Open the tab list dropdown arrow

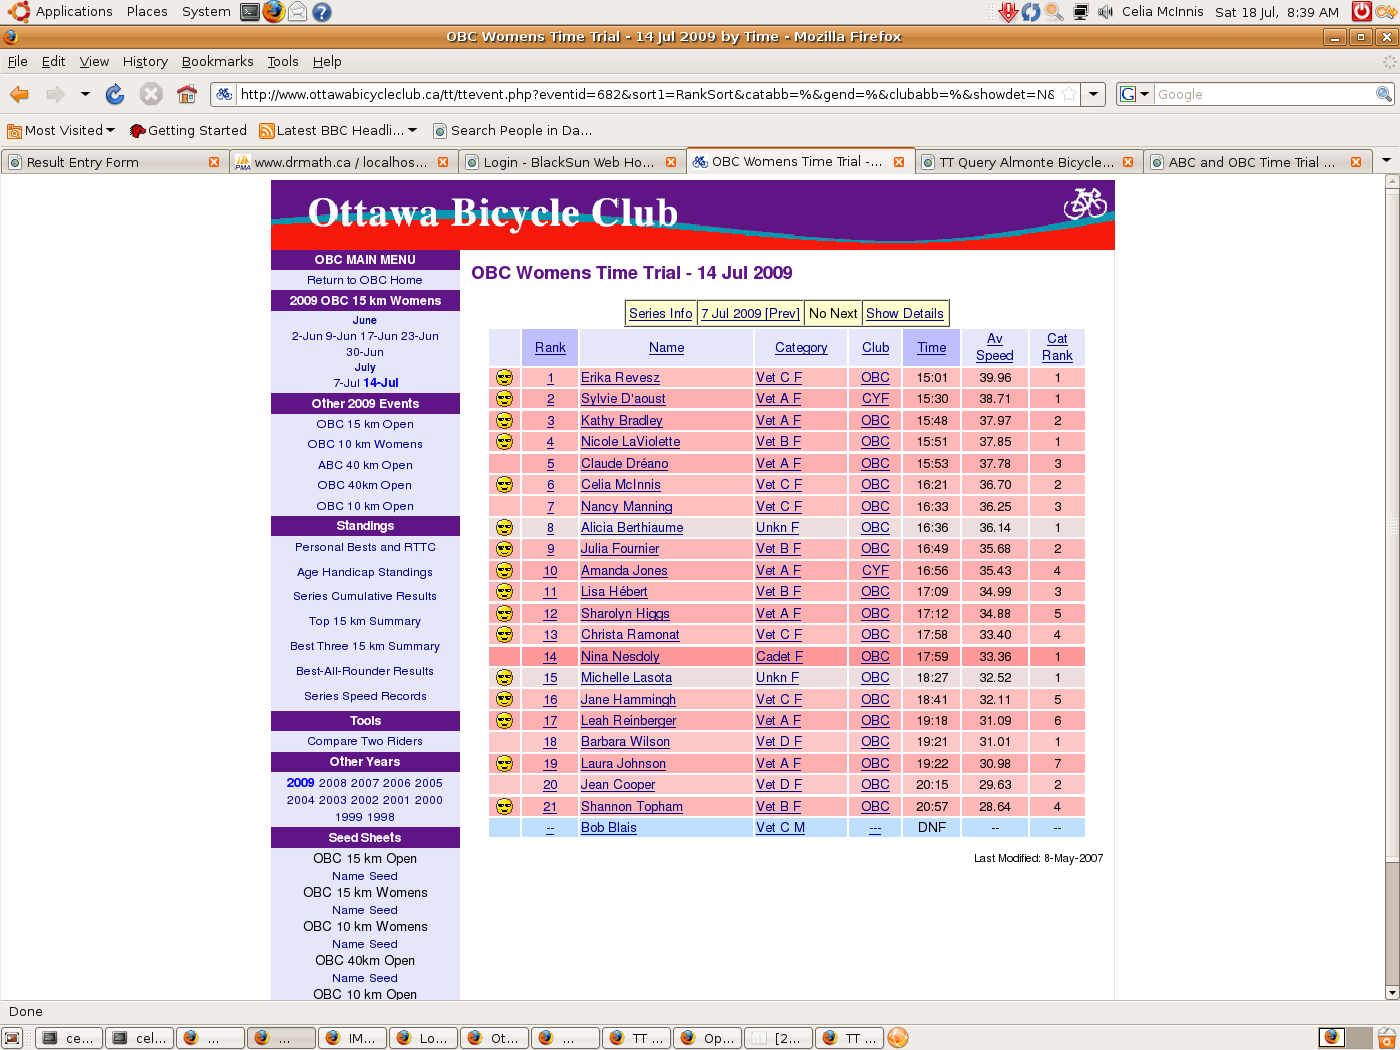pos(1386,161)
